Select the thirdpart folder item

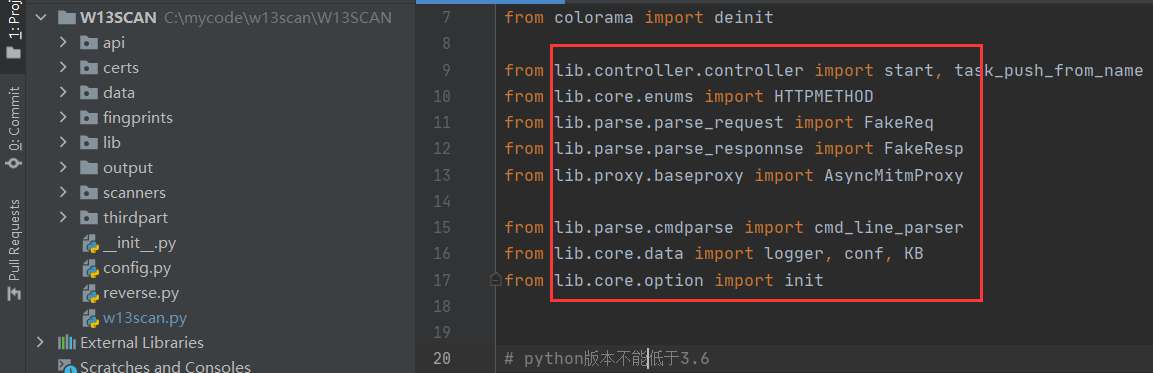pos(135,218)
